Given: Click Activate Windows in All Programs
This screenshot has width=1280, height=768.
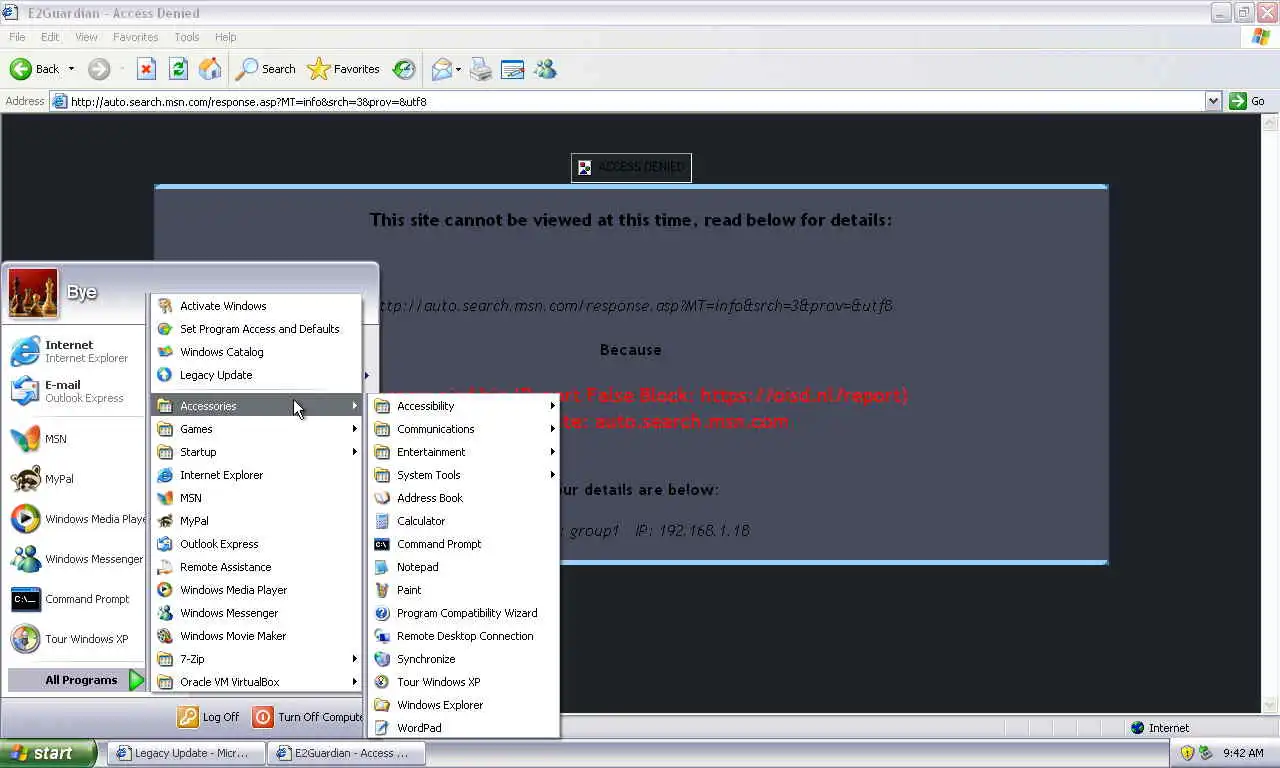Looking at the screenshot, I should [x=256, y=306].
